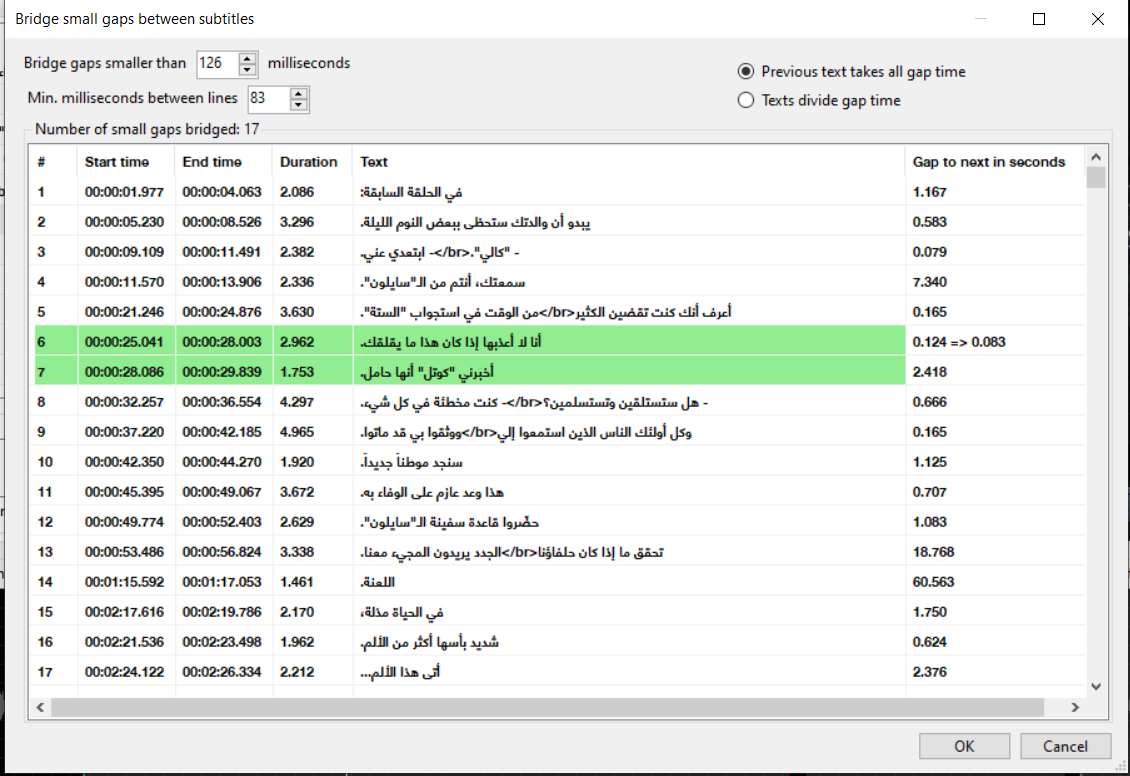Screen dimensions: 1130x776
Task: Select highlighted row start 00:00:28.086
Action: click(124, 372)
